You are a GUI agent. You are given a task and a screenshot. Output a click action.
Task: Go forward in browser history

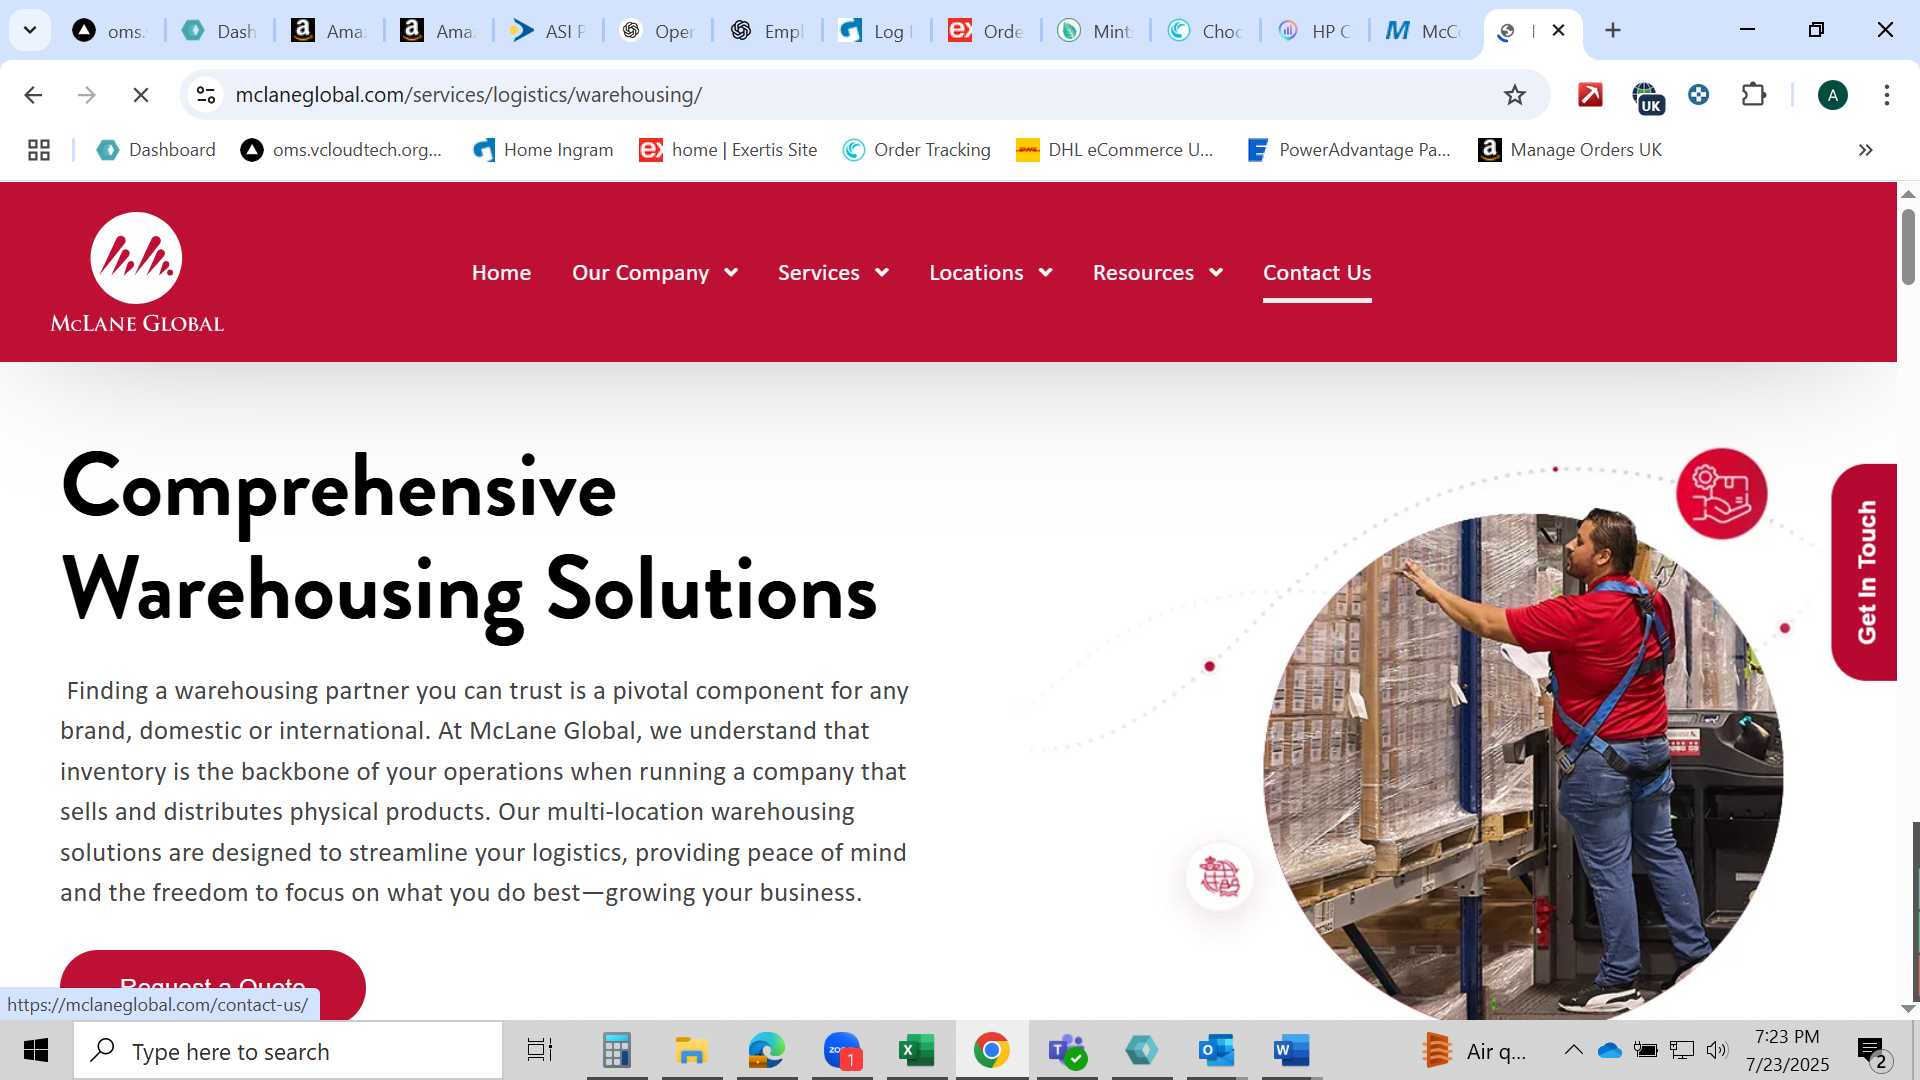point(87,95)
